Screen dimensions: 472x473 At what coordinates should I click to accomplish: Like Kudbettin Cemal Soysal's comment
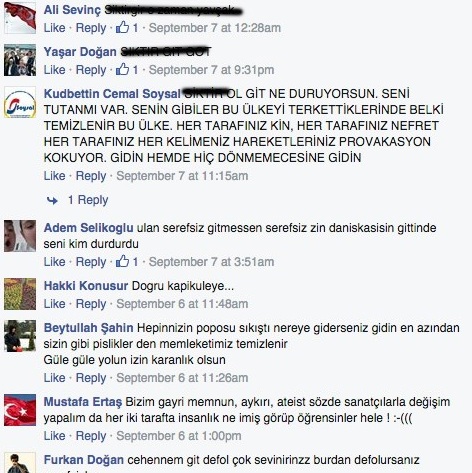(x=54, y=176)
